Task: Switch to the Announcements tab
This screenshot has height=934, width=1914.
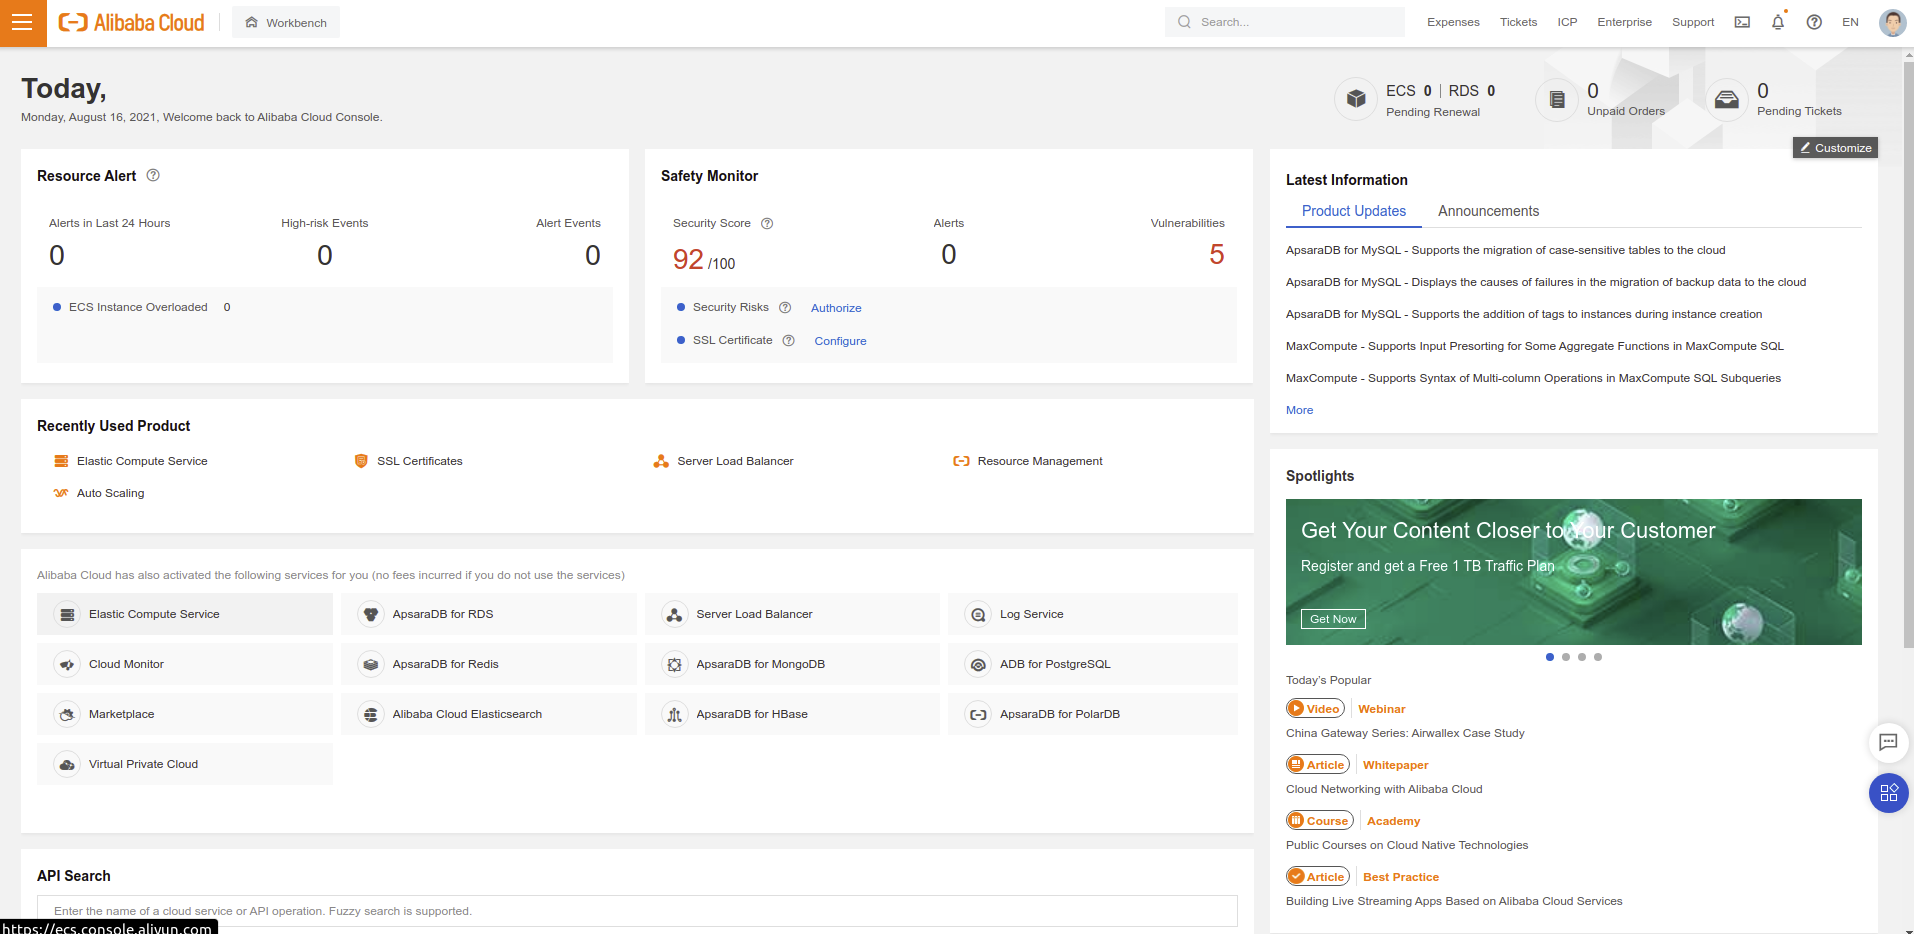Action: [x=1488, y=211]
